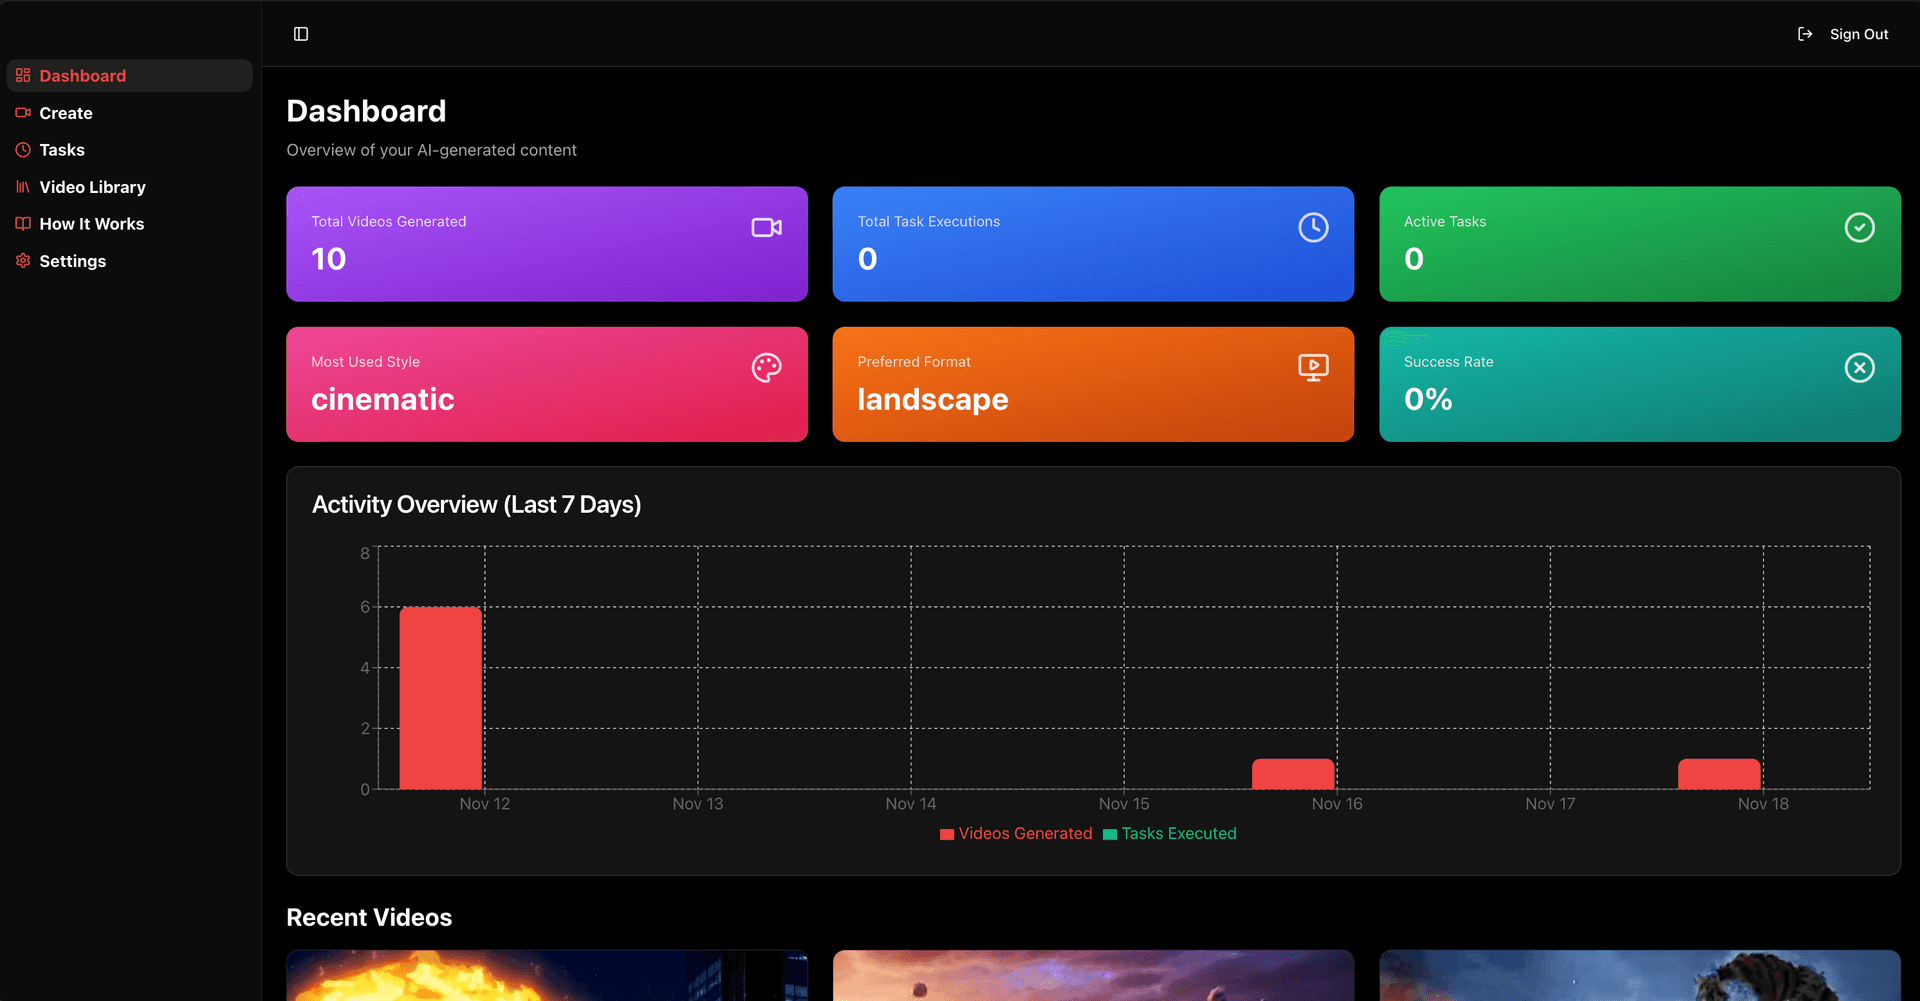Open Settings using the gear icon

click(22, 261)
